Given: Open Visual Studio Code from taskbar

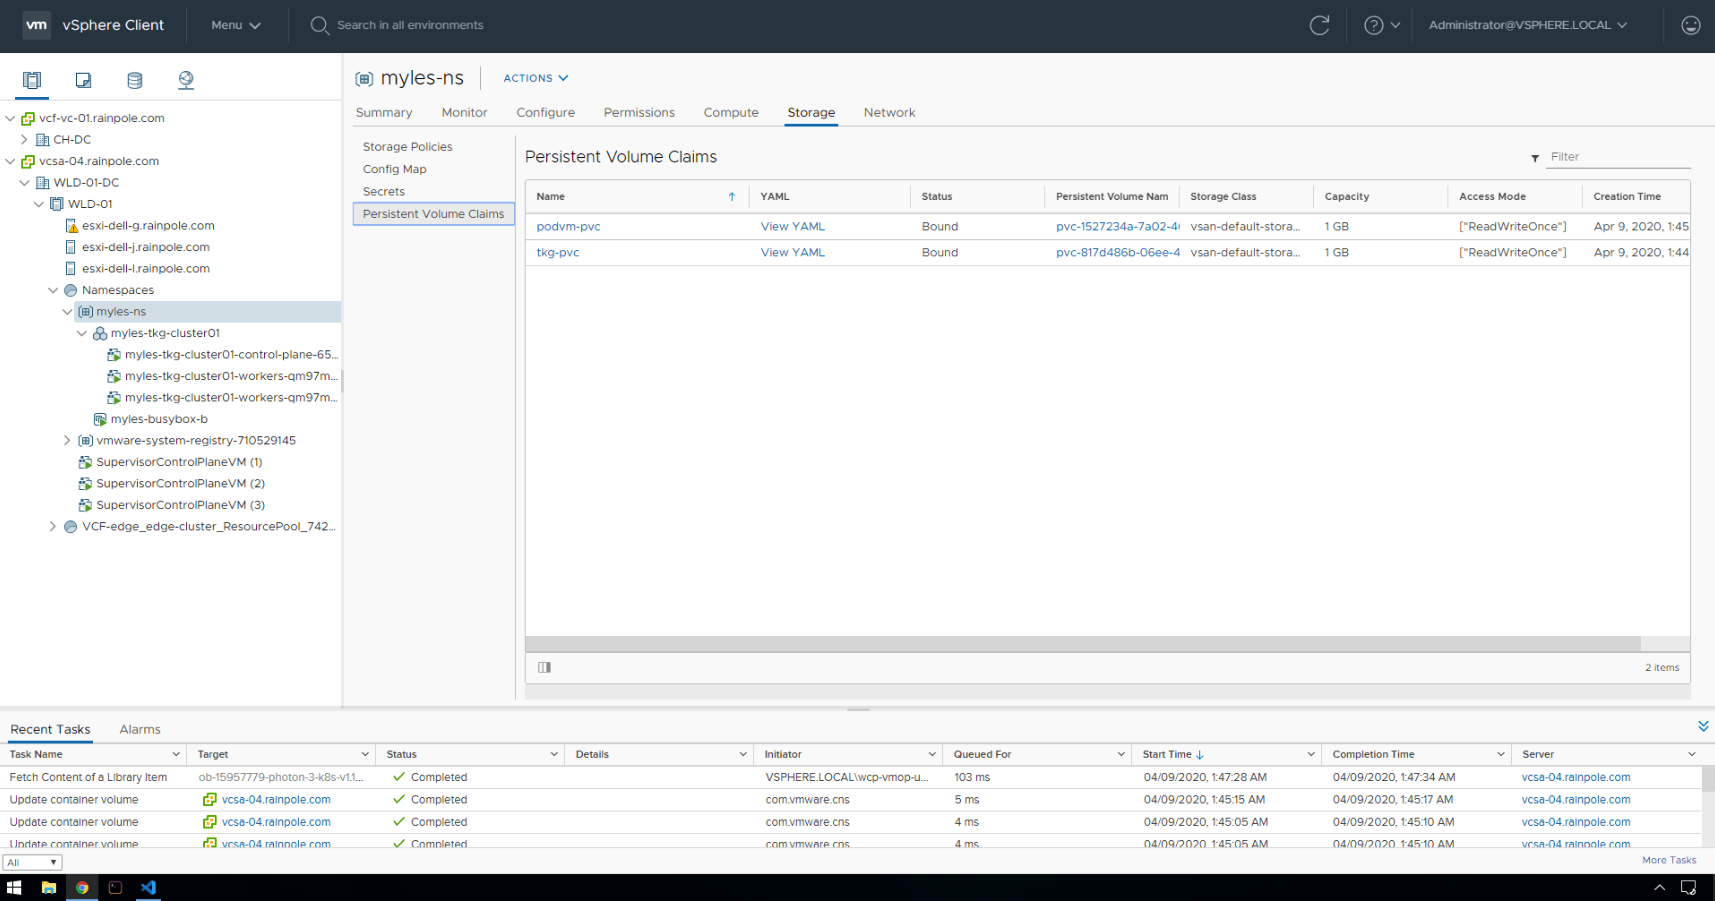Looking at the screenshot, I should pos(149,887).
